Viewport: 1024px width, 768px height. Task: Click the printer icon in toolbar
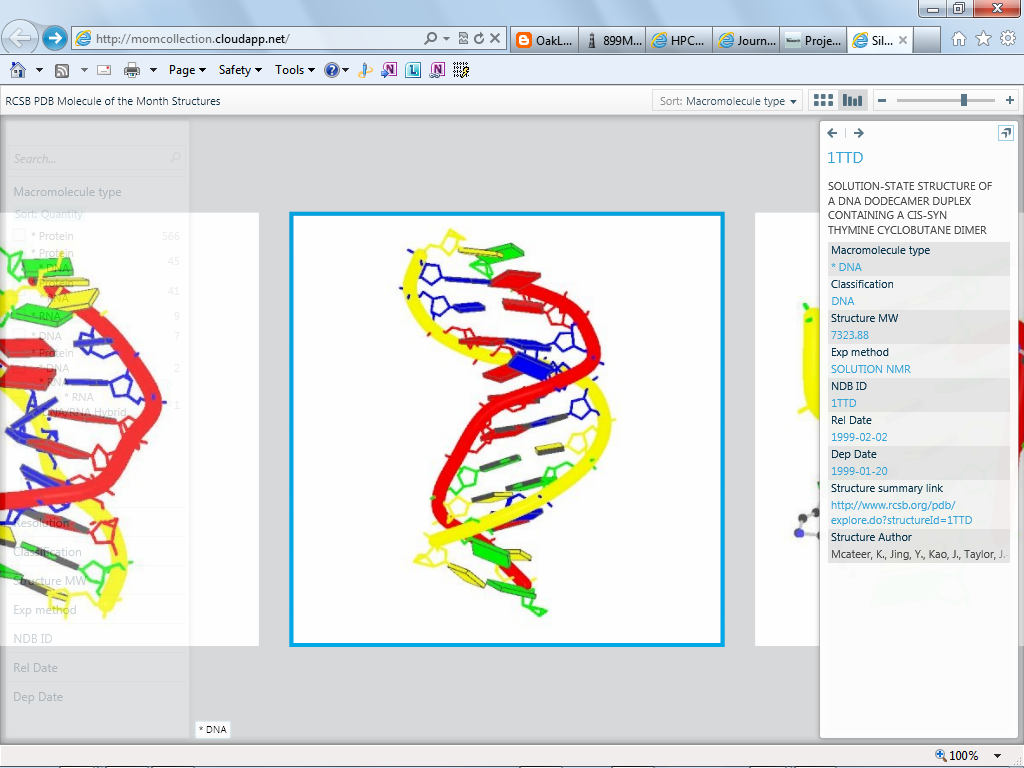132,70
